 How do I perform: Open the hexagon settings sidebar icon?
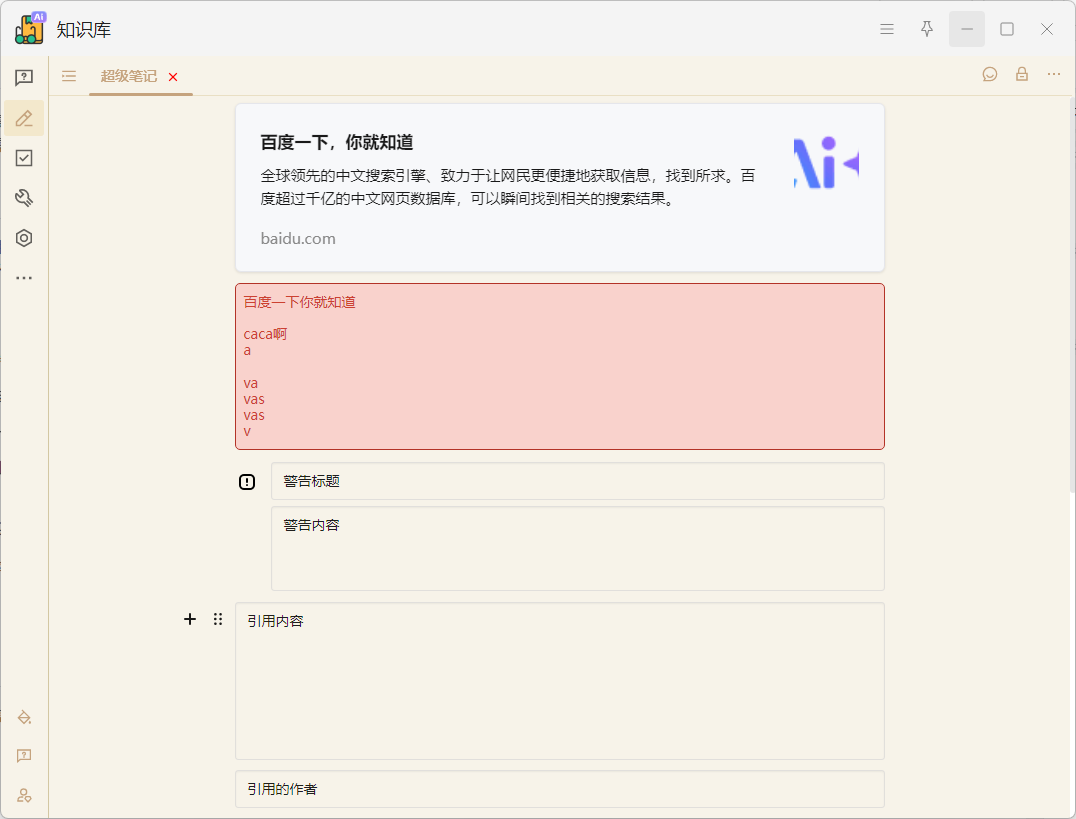[24, 238]
